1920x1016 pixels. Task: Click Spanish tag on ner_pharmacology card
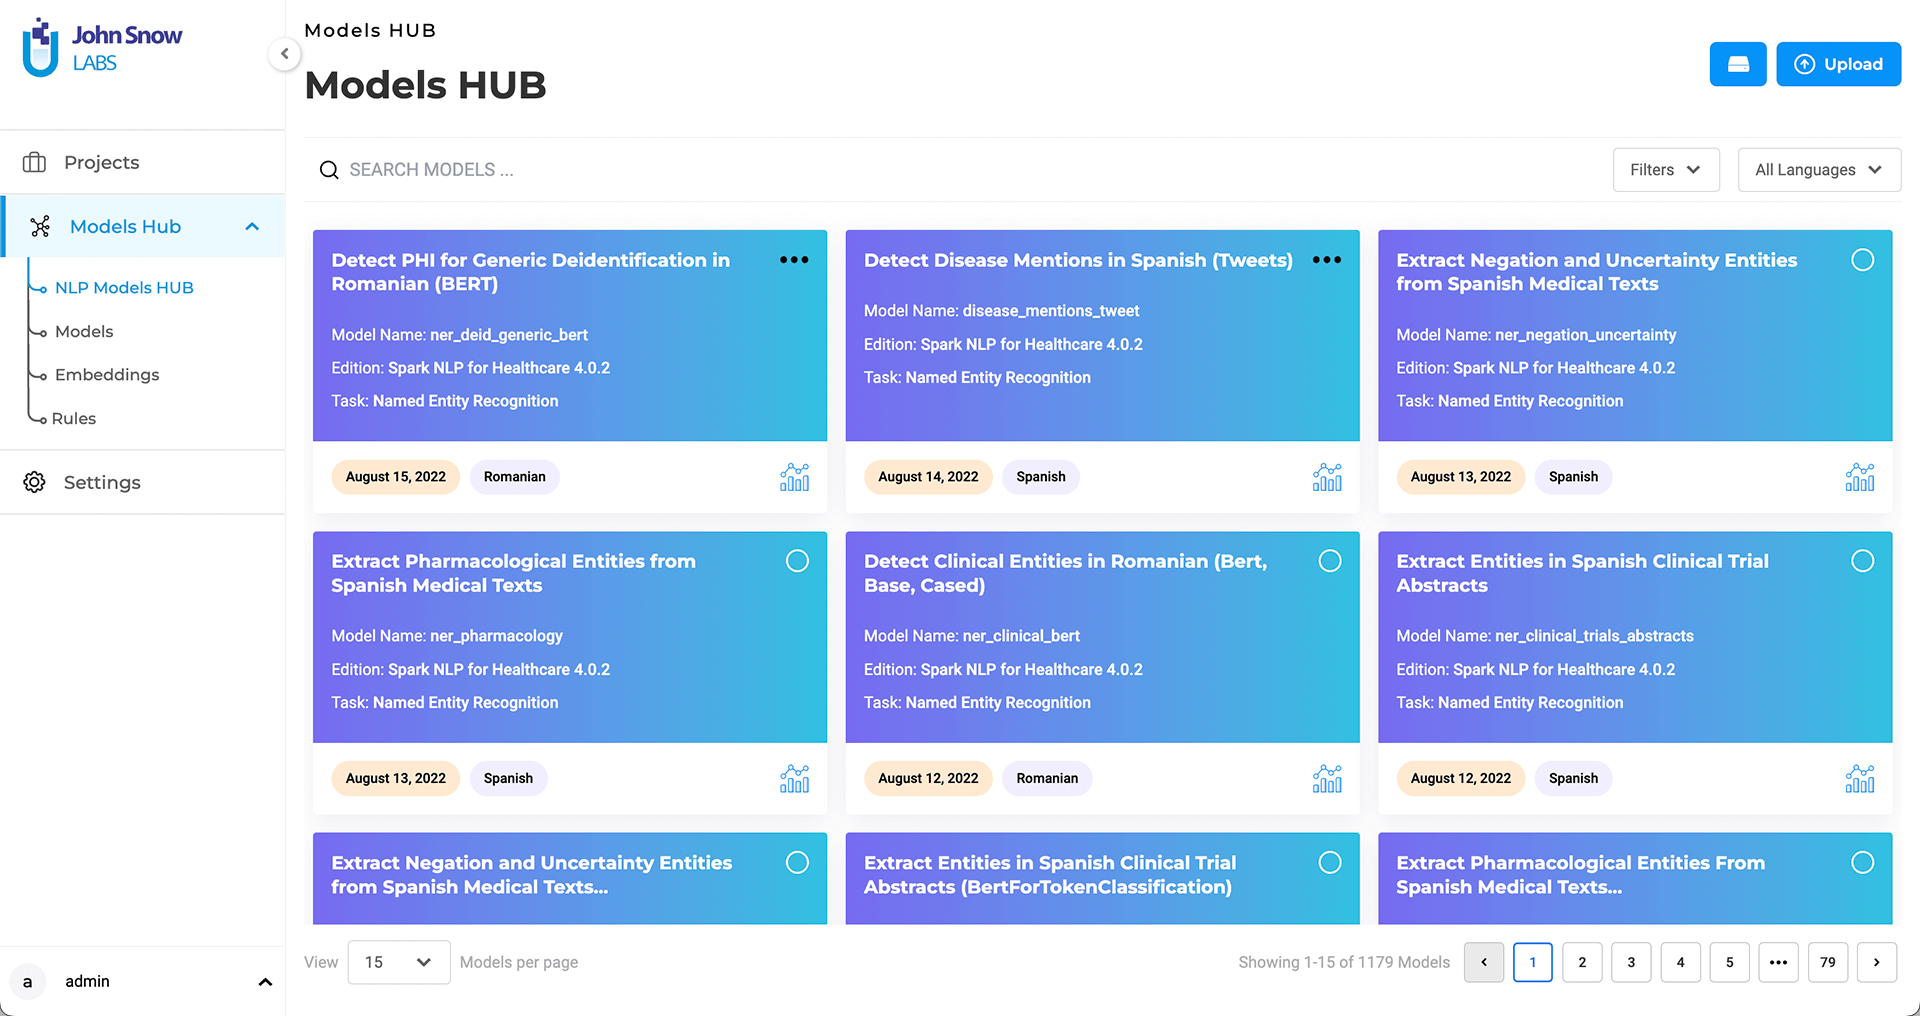(x=508, y=778)
